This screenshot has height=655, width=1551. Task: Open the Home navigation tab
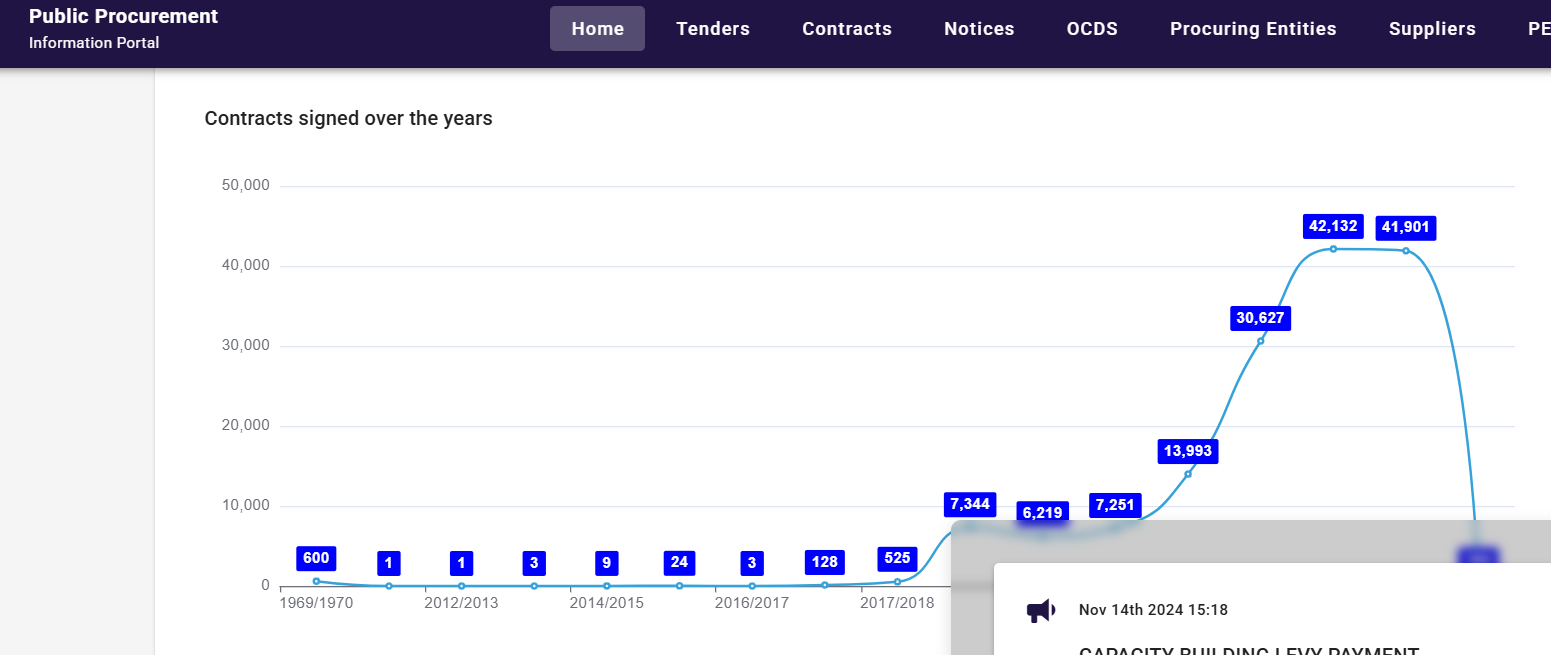tap(597, 29)
